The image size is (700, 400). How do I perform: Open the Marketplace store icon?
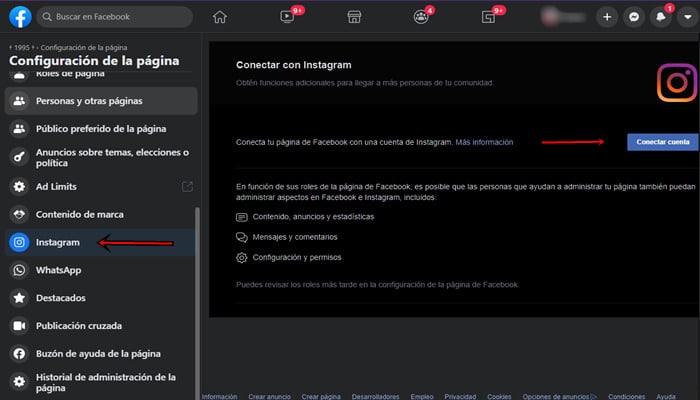[x=354, y=17]
